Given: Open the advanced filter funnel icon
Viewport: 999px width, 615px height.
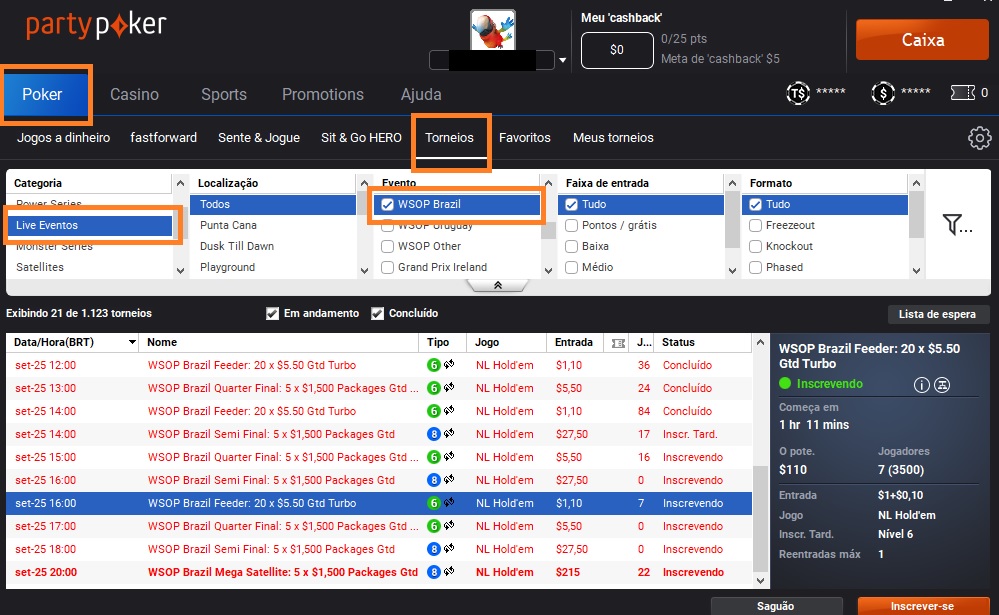Looking at the screenshot, I should 956,225.
